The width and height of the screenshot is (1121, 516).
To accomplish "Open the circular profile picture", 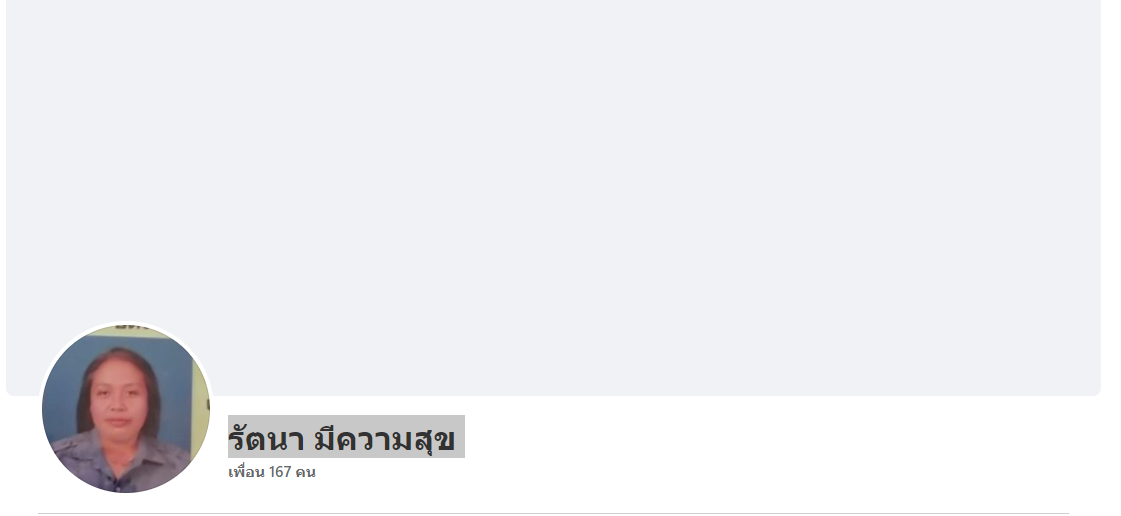I will tap(126, 408).
